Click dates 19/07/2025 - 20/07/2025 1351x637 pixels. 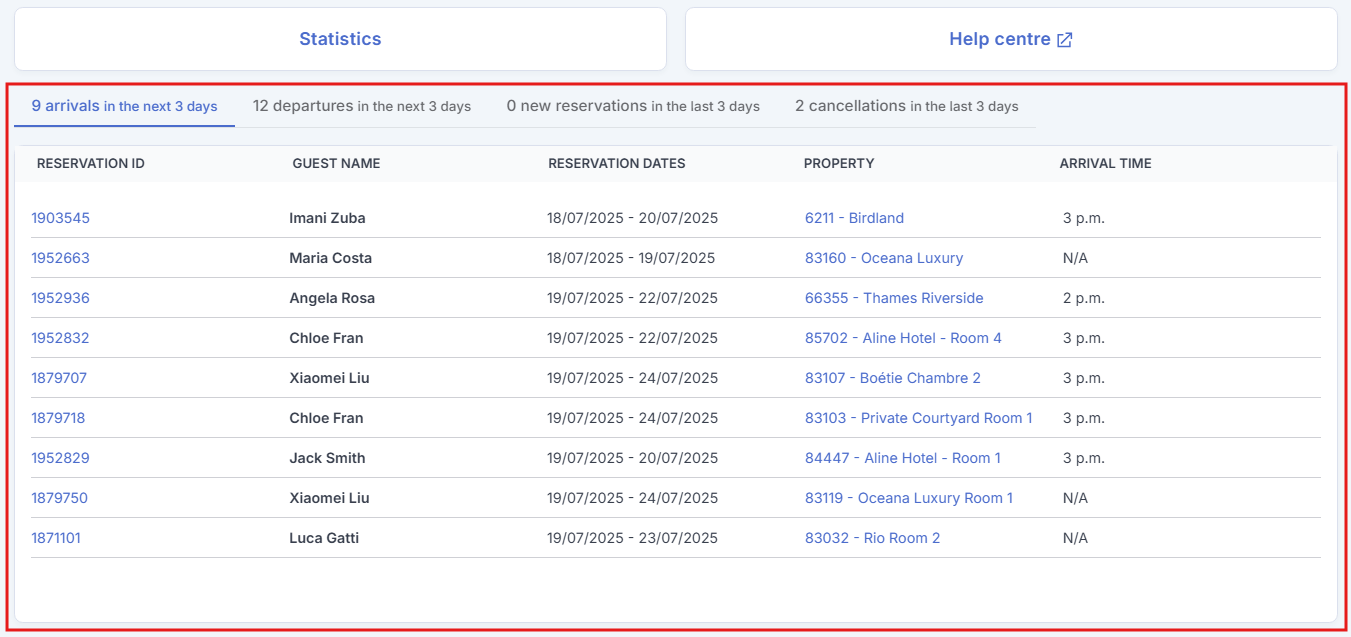click(x=632, y=458)
